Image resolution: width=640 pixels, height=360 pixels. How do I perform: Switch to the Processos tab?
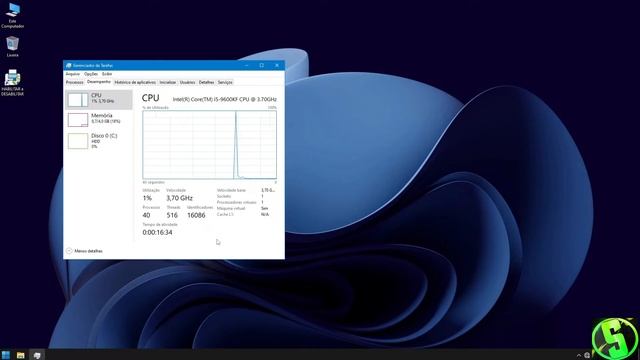tap(75, 82)
